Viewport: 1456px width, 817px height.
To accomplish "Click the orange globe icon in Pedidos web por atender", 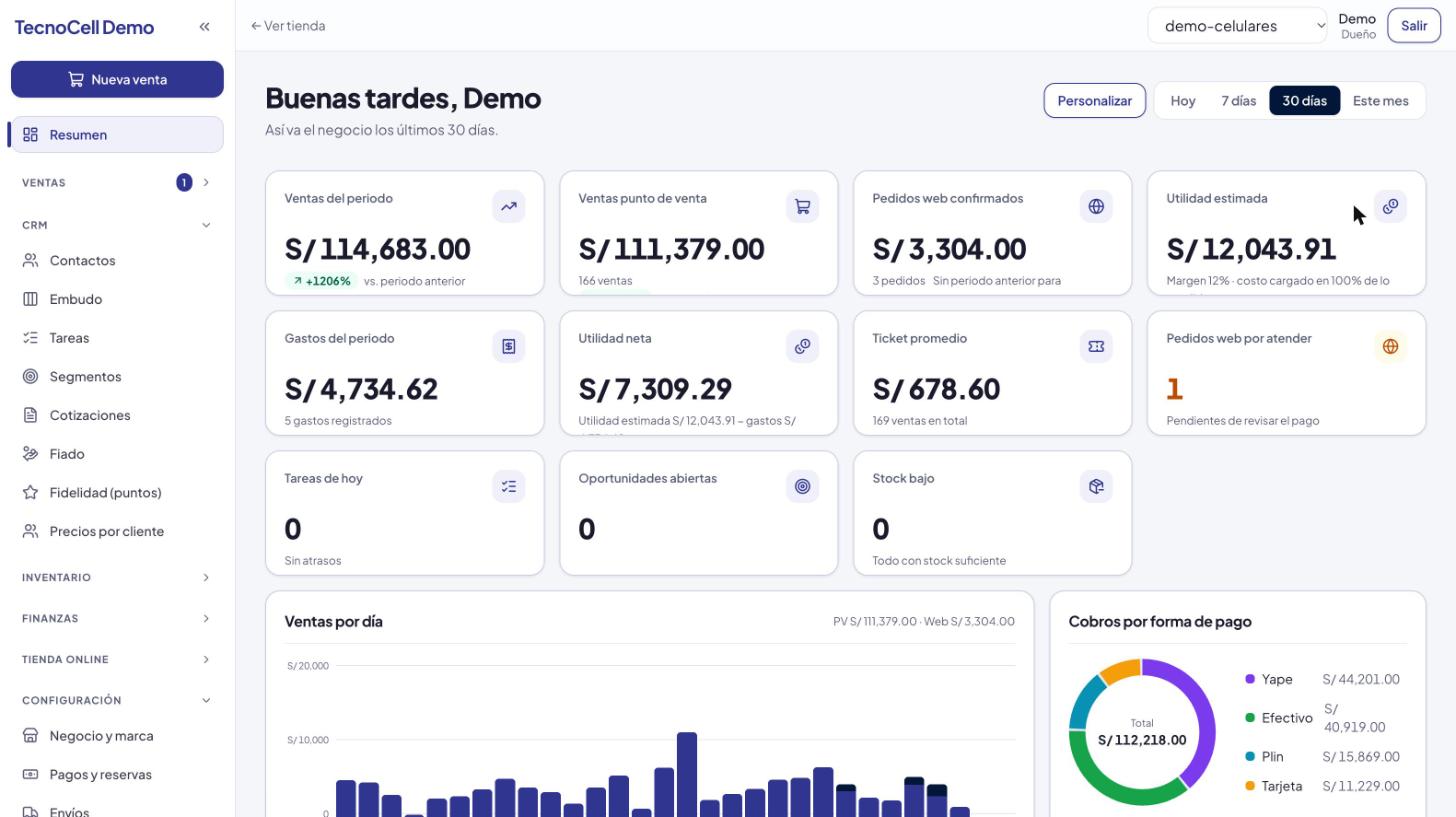I will coord(1390,346).
